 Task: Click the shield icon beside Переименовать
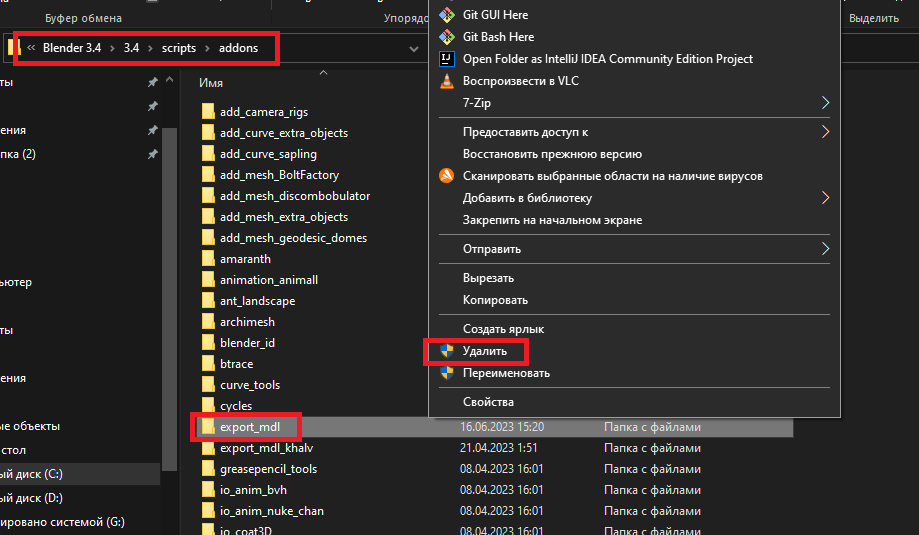click(447, 373)
